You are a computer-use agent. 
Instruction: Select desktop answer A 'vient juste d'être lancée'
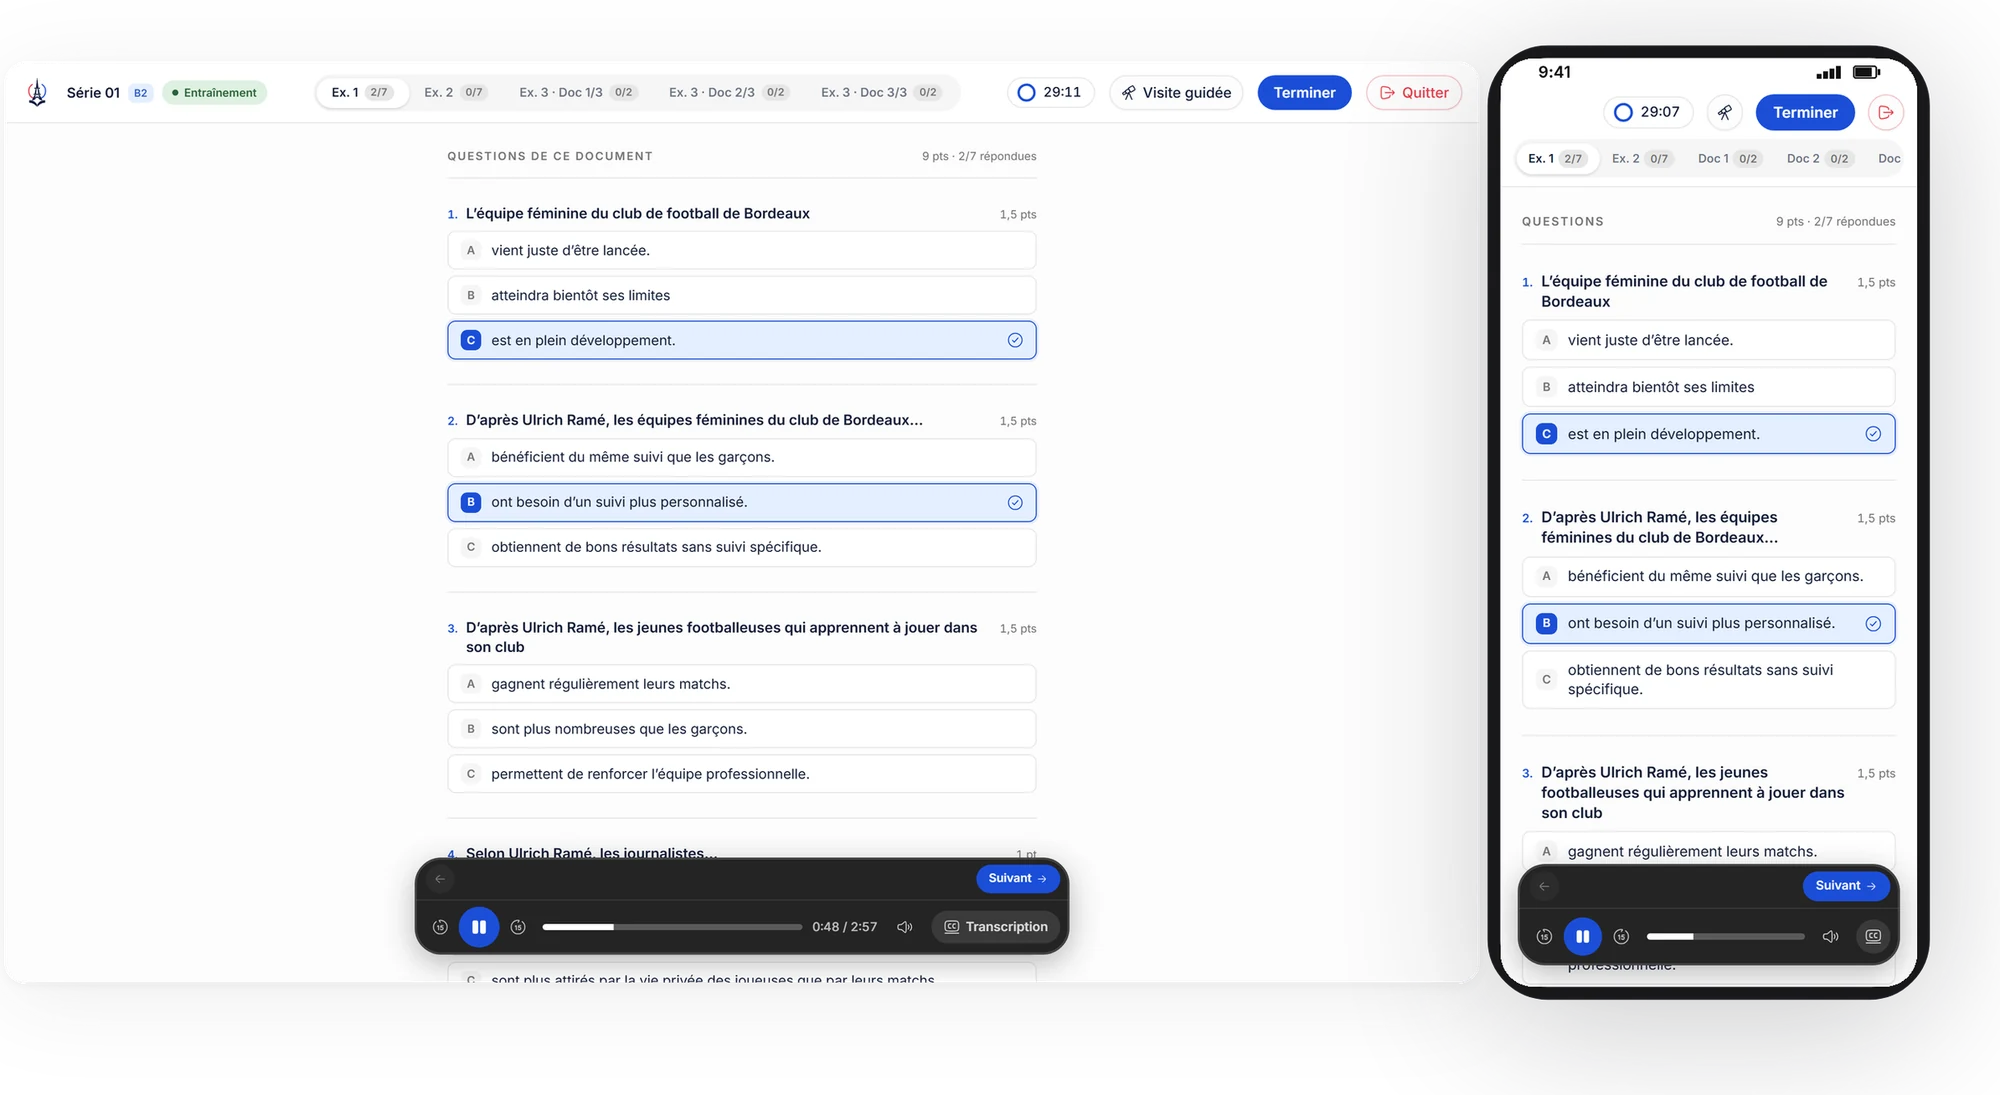(x=741, y=250)
